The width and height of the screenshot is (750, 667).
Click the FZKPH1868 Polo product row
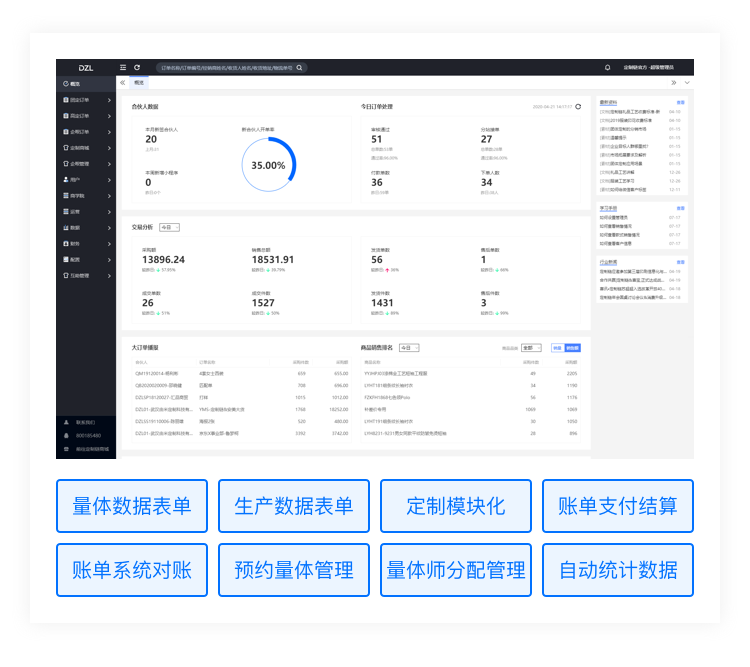(471, 398)
